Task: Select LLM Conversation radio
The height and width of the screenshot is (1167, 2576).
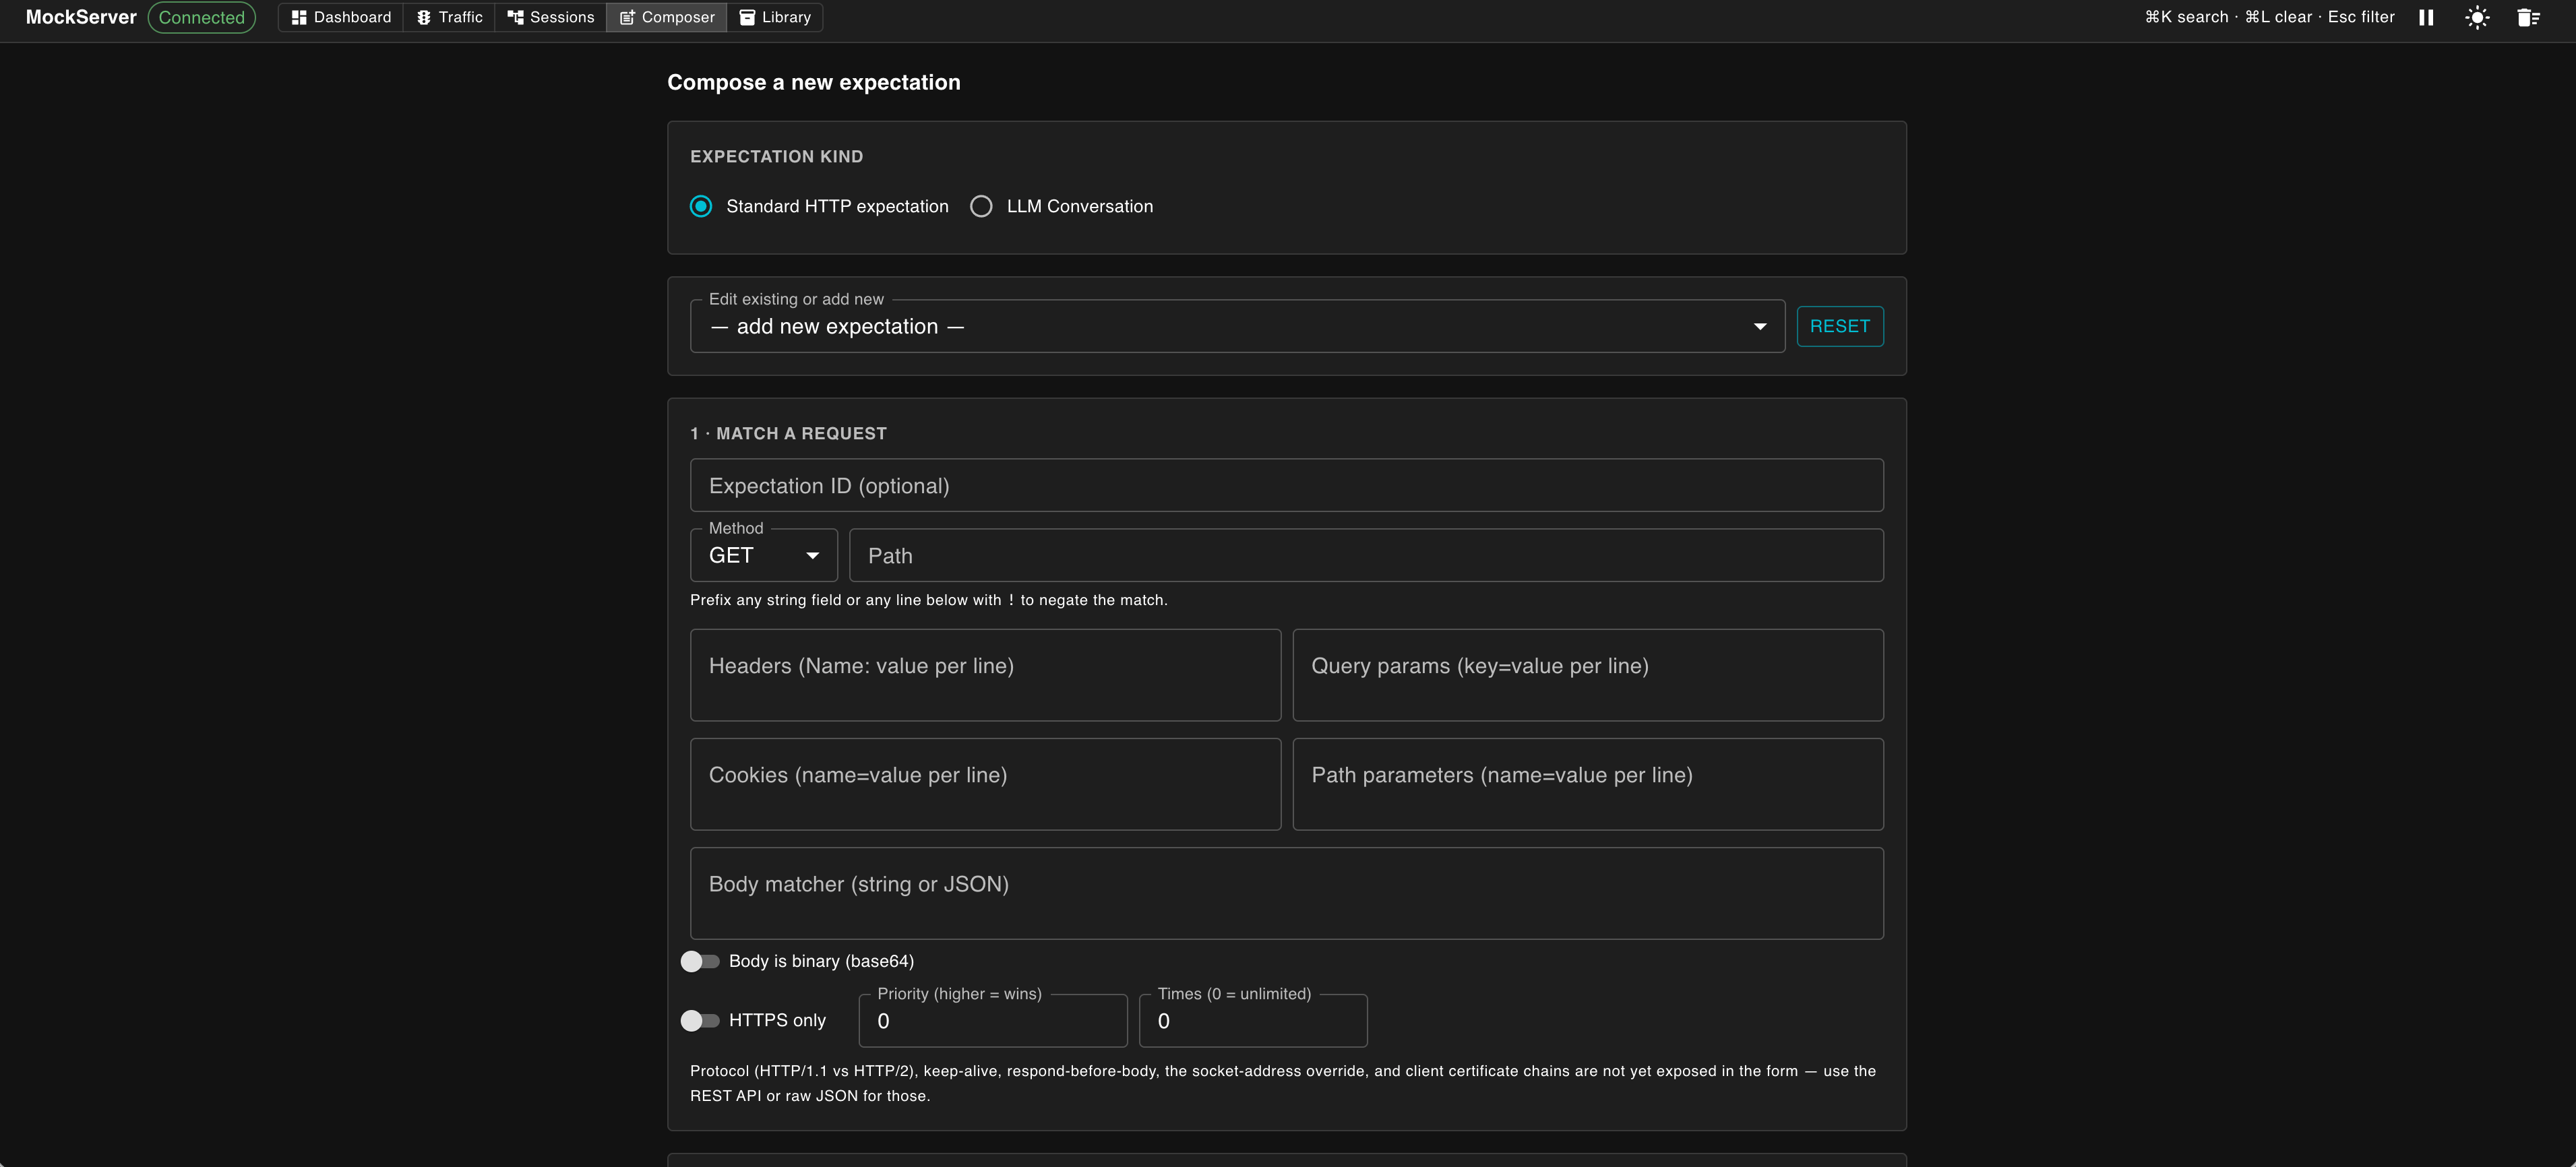Action: tap(981, 206)
